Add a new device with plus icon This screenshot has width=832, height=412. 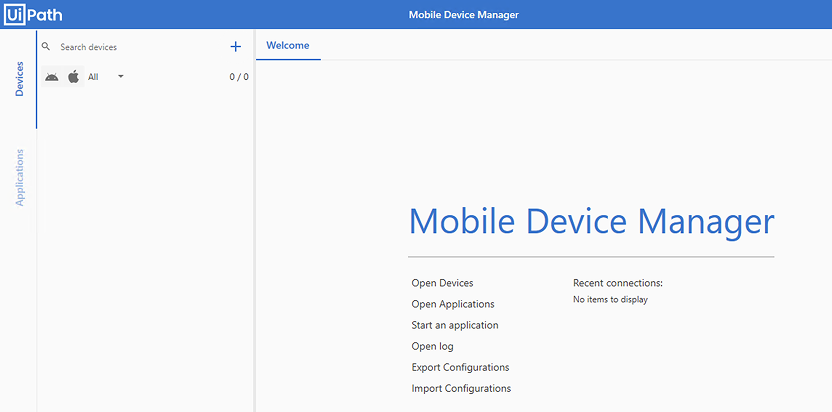tap(236, 47)
